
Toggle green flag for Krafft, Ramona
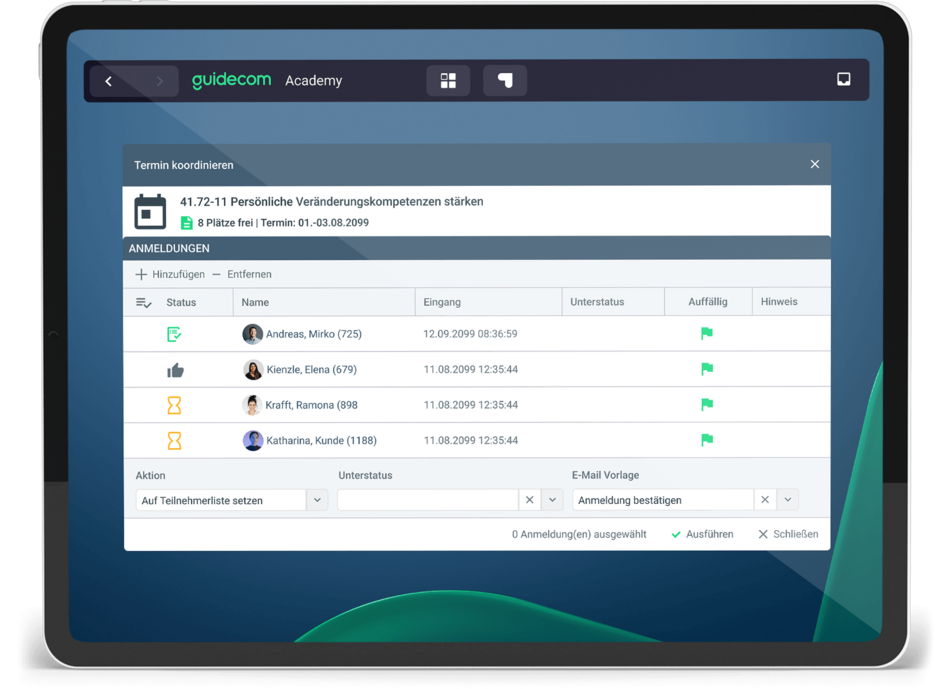pyautogui.click(x=707, y=405)
